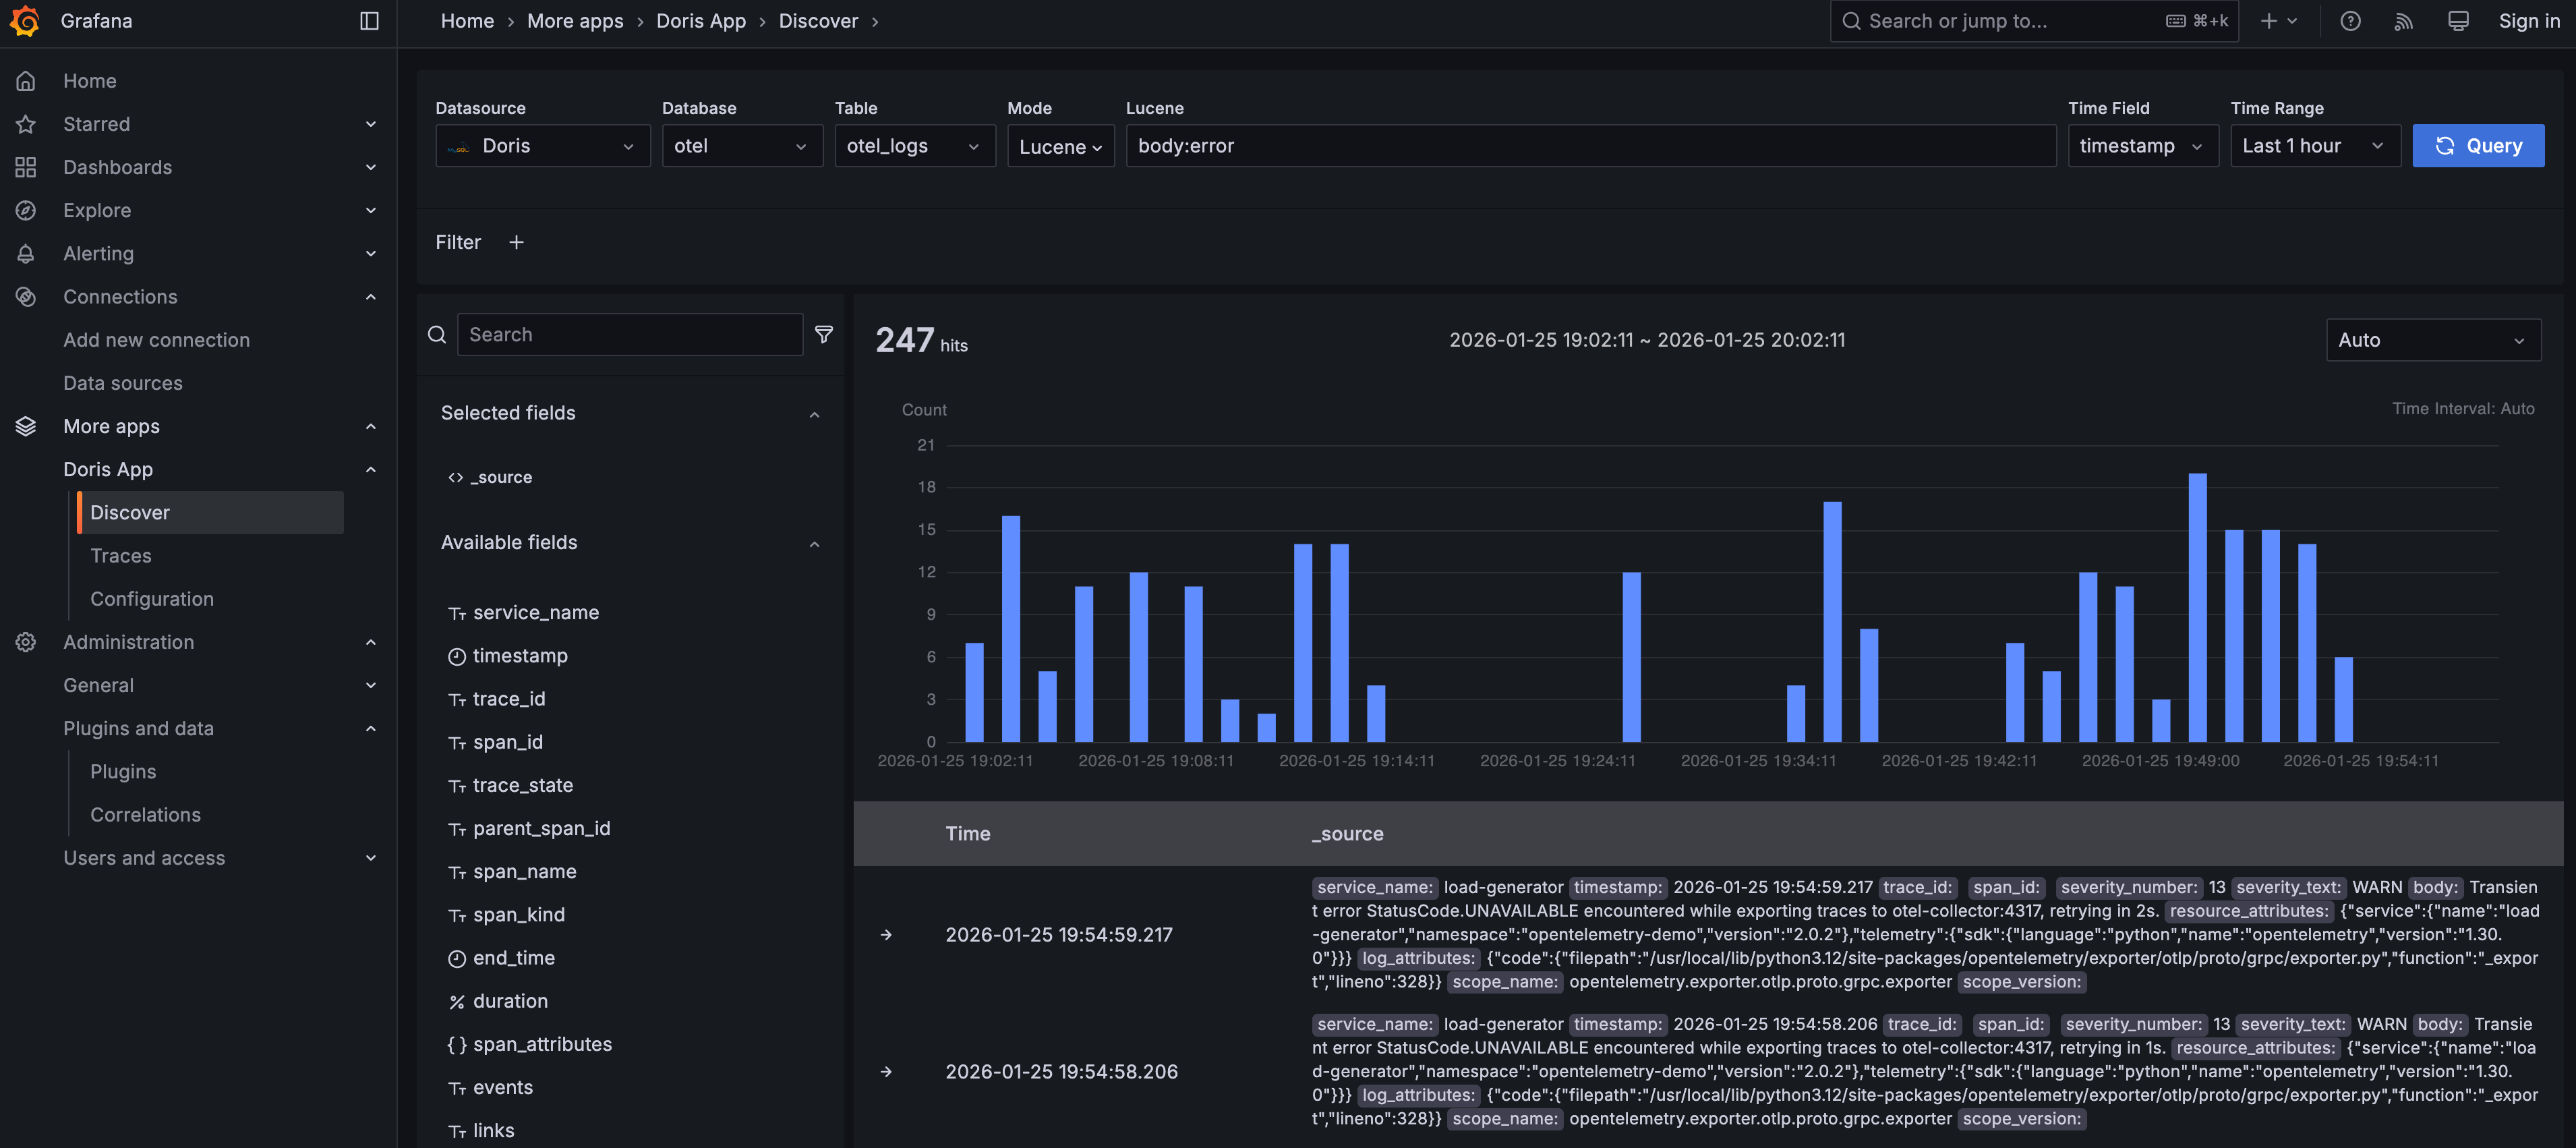Click the Dashboards grid icon
The width and height of the screenshot is (2576, 1148).
click(26, 167)
